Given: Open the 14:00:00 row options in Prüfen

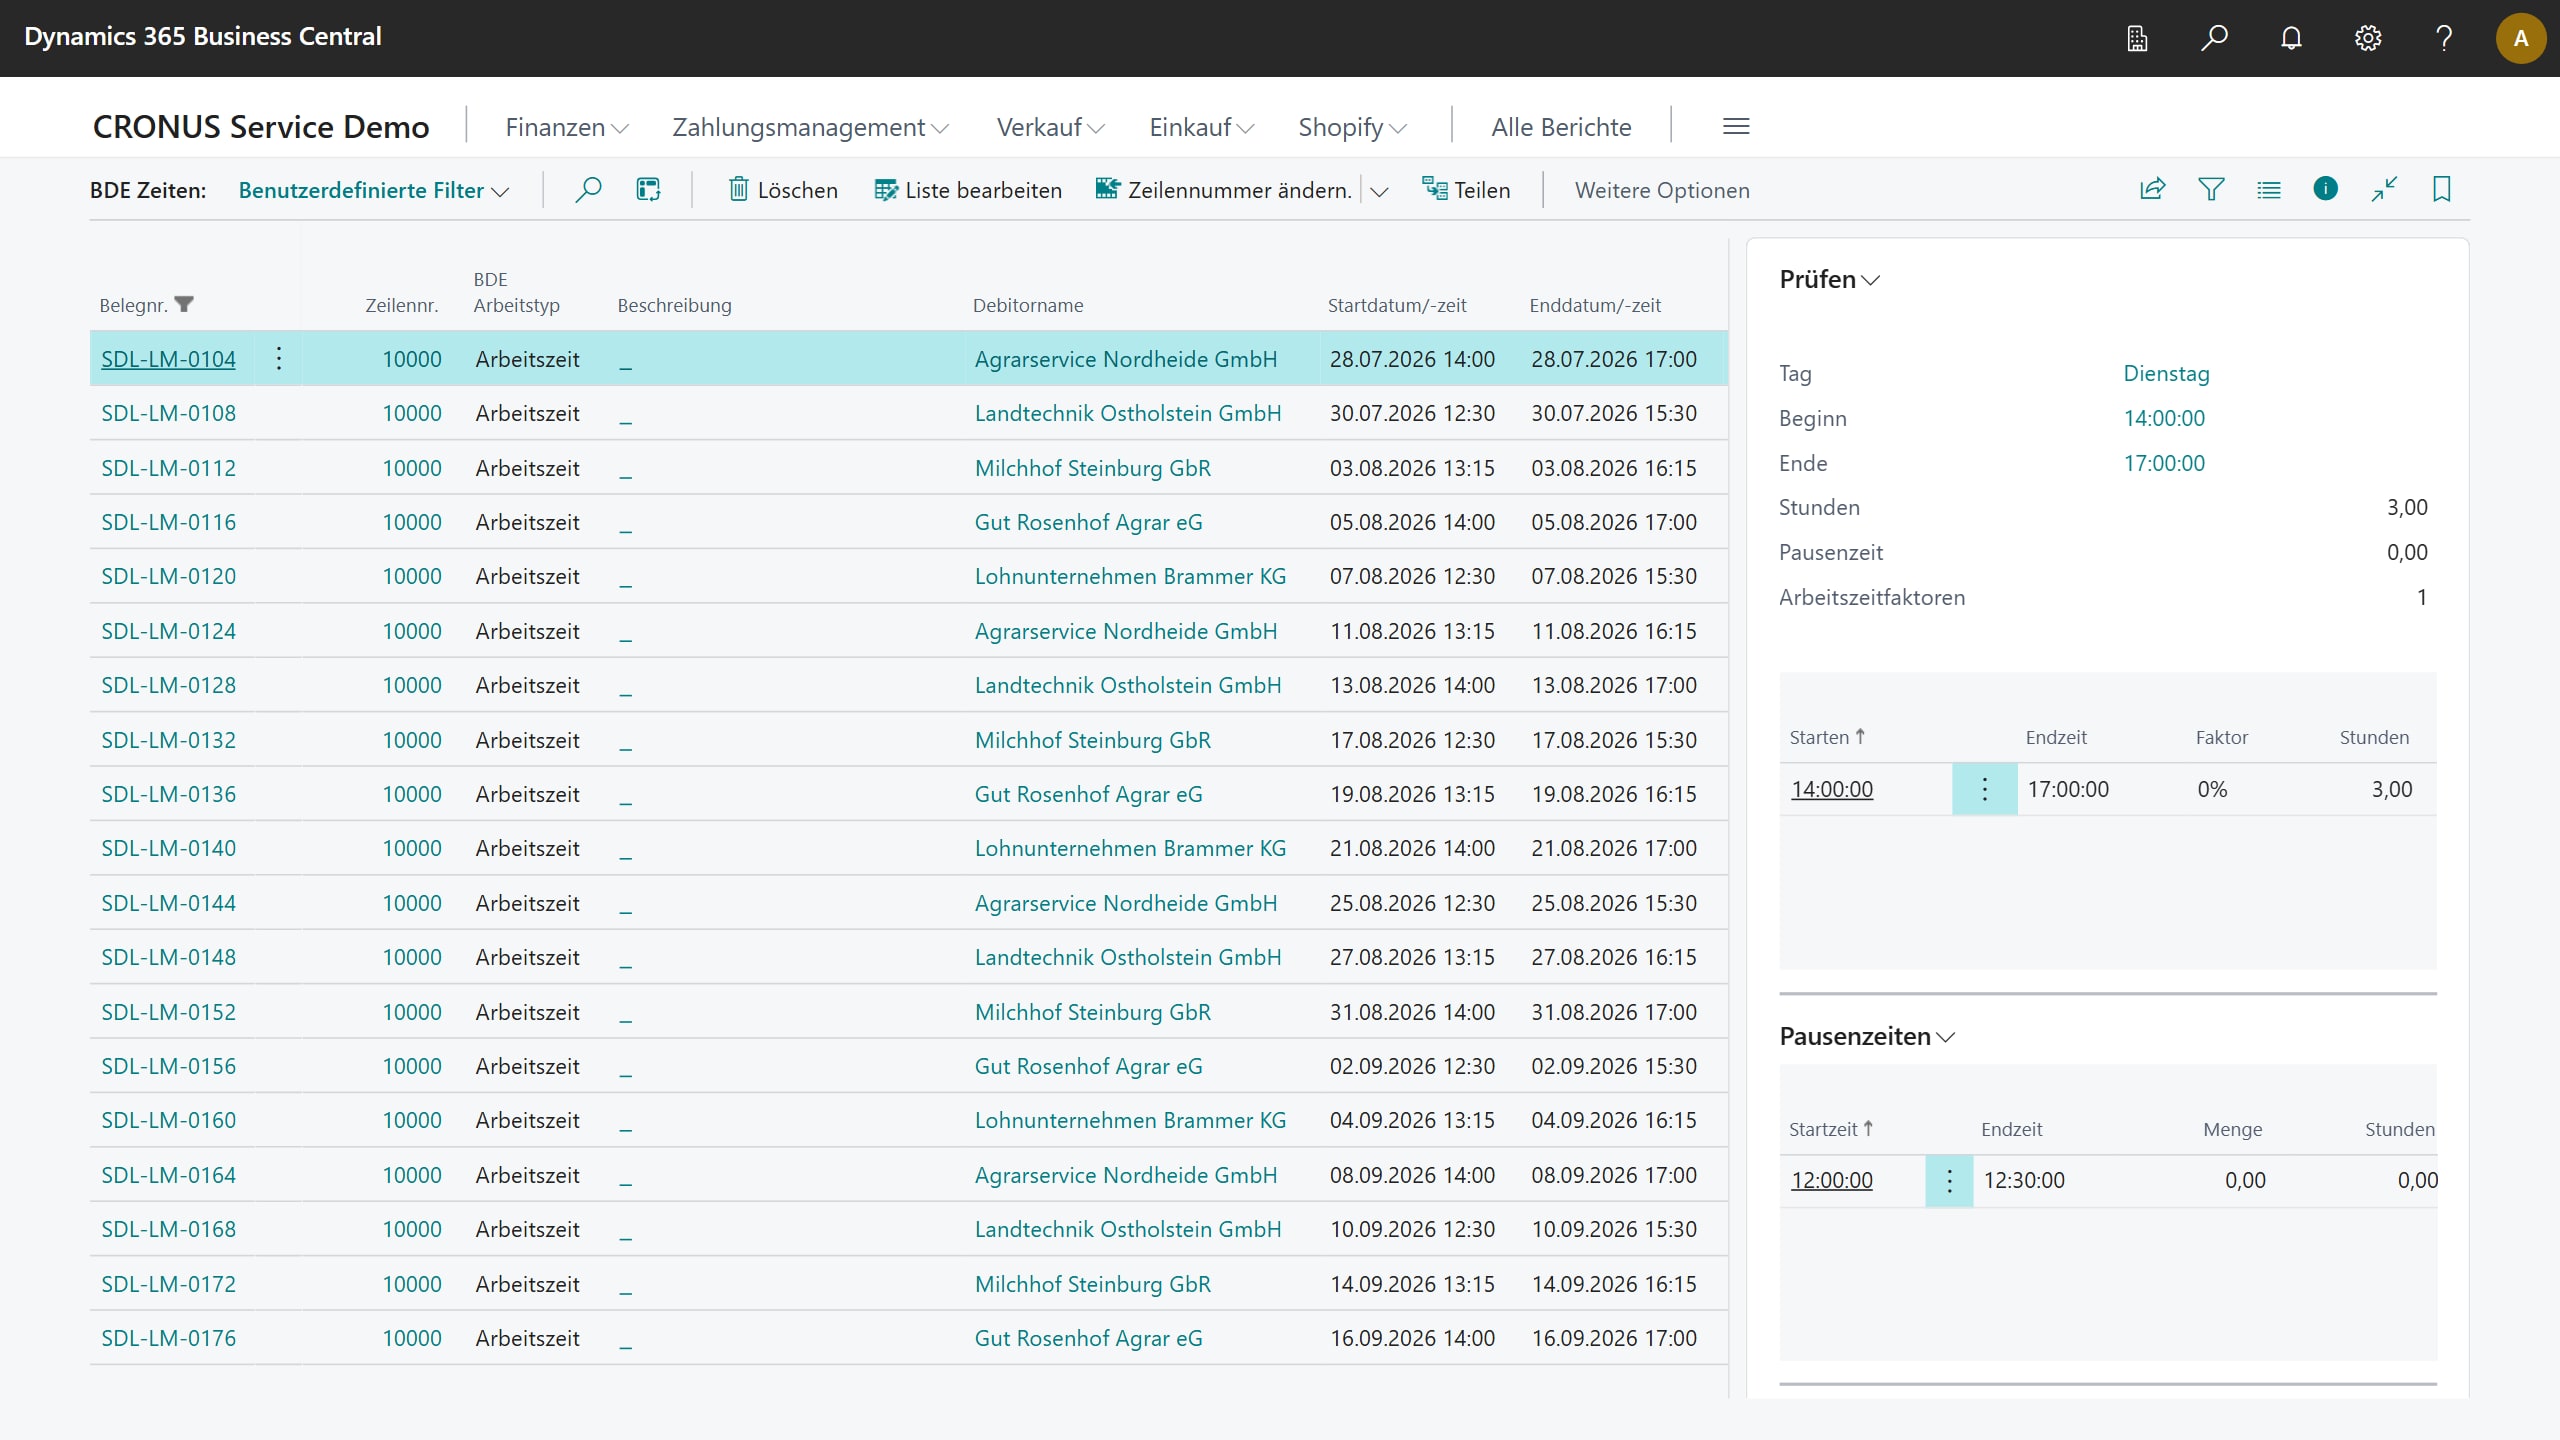Looking at the screenshot, I should tap(1985, 789).
